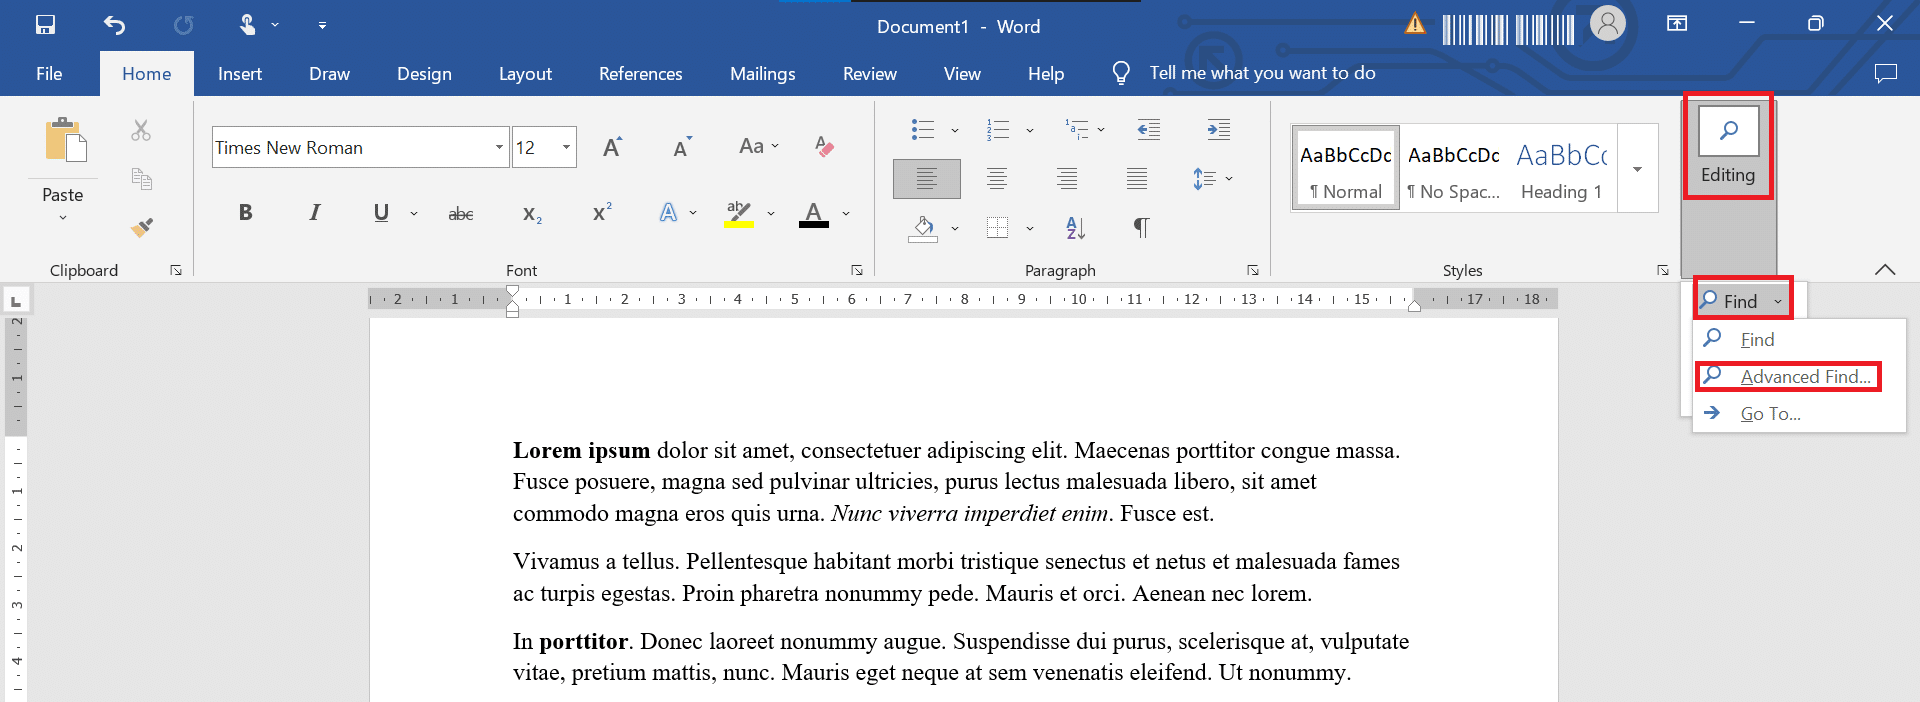Toggle align right
Screen dimensions: 1920x702
tap(1067, 179)
